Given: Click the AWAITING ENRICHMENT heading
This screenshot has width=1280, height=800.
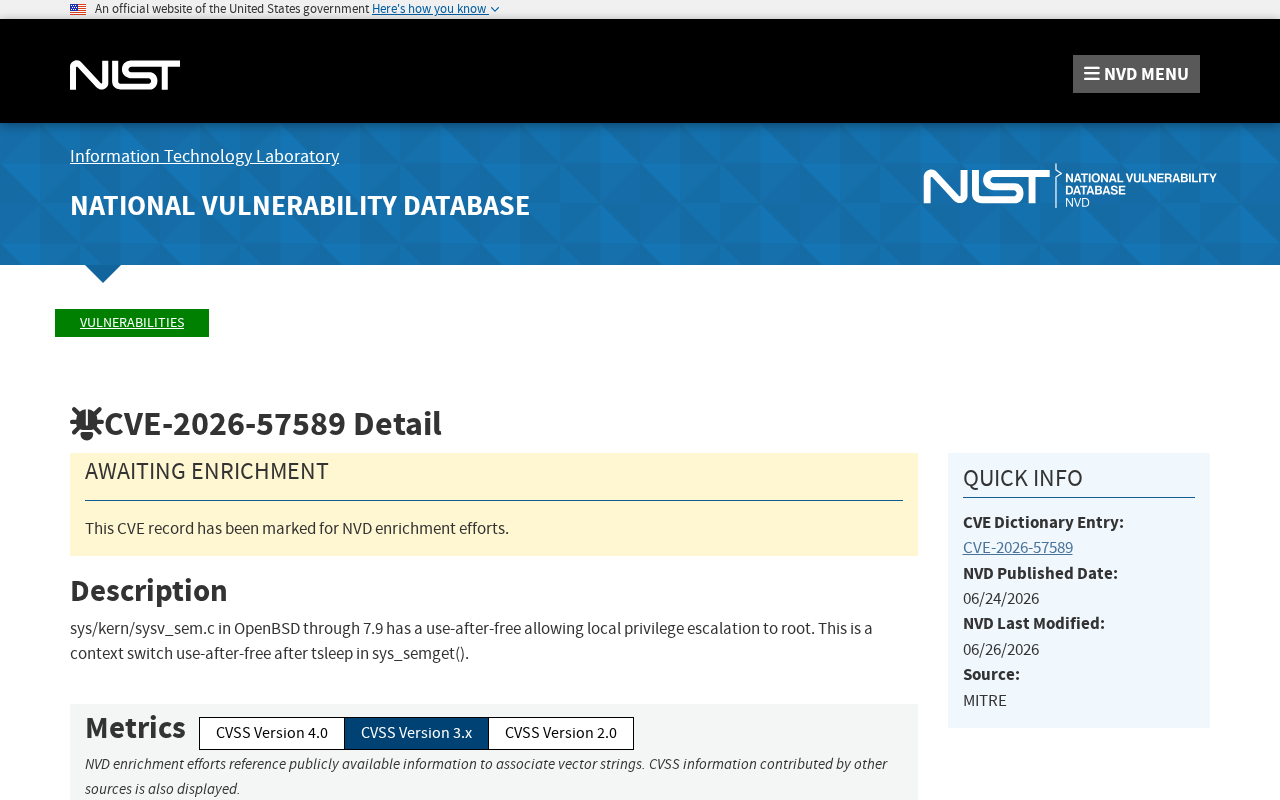Looking at the screenshot, I should tap(207, 472).
